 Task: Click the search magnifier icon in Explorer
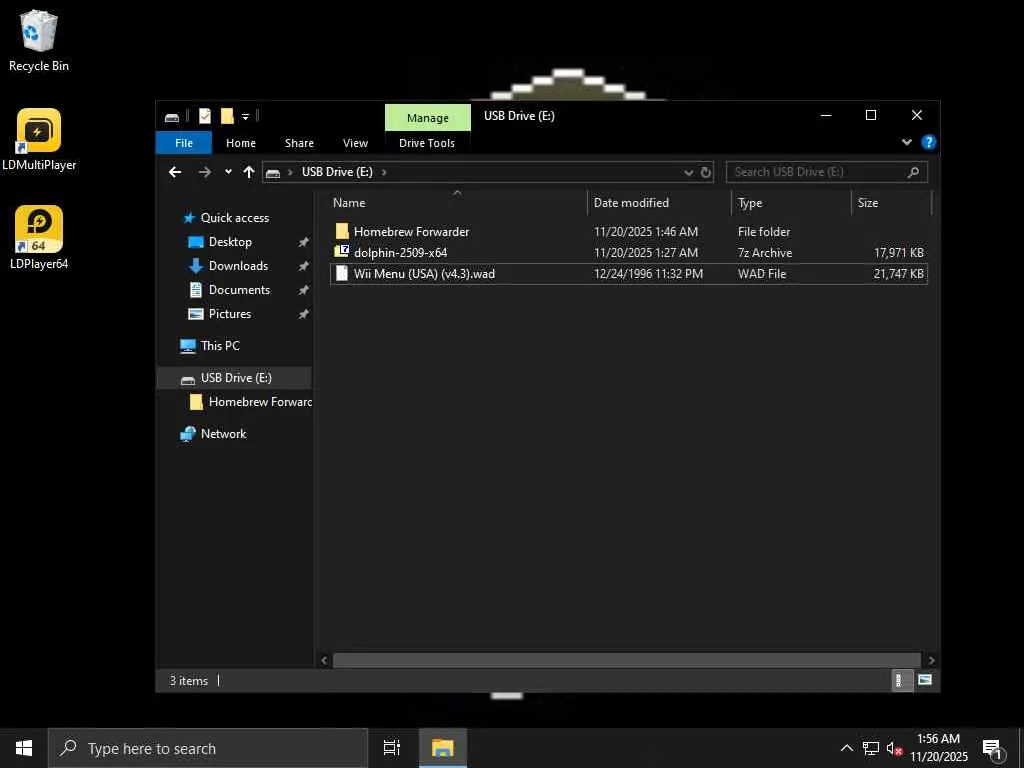pos(914,172)
